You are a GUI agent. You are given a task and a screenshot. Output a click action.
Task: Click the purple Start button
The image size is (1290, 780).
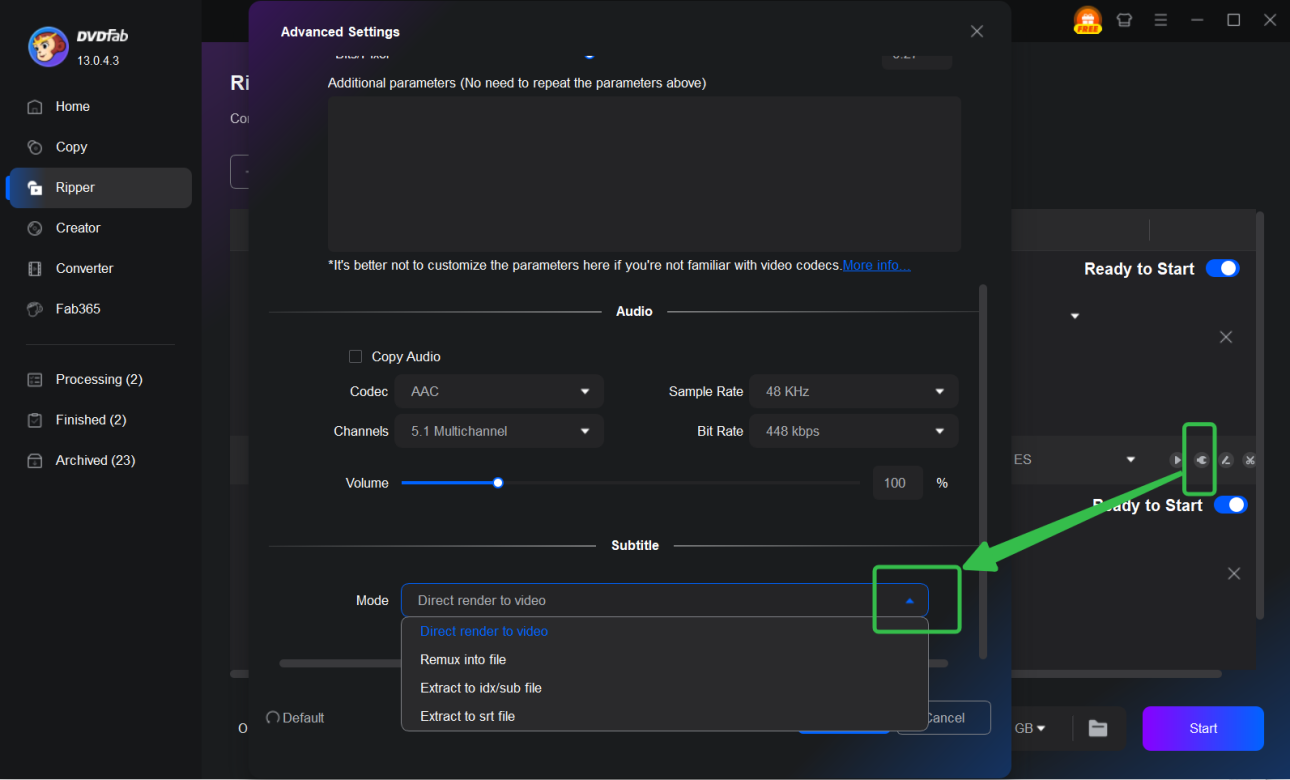[x=1203, y=728]
